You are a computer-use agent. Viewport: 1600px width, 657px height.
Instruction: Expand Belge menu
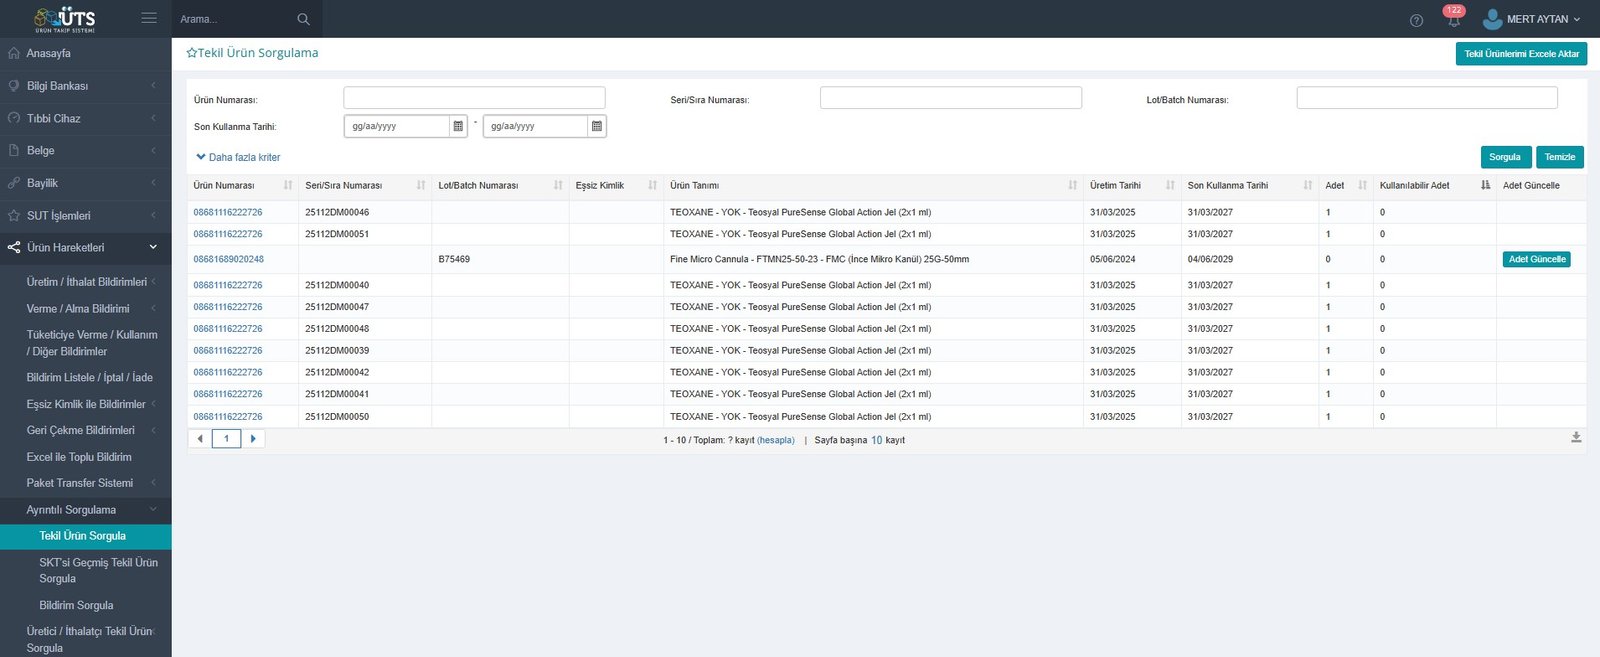click(x=85, y=150)
